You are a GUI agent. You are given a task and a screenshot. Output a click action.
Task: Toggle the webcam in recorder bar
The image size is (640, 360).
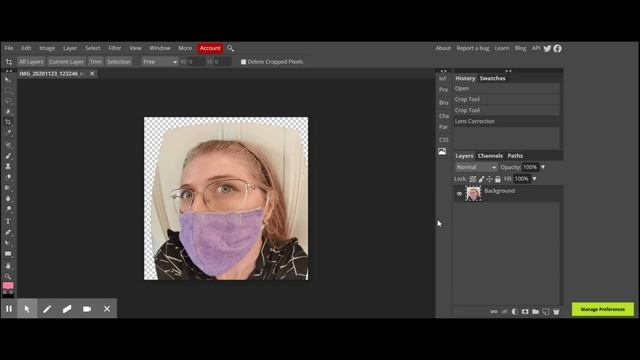[87, 309]
